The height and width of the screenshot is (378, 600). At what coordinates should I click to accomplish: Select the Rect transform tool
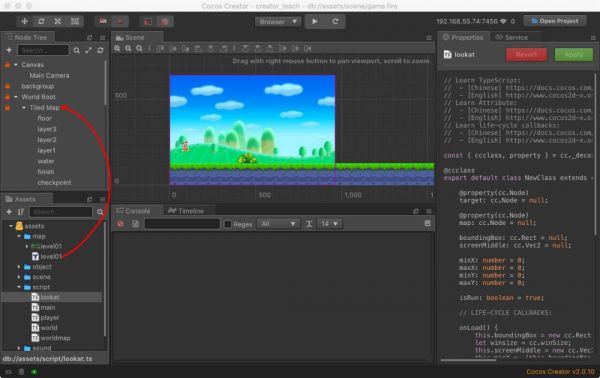point(75,21)
